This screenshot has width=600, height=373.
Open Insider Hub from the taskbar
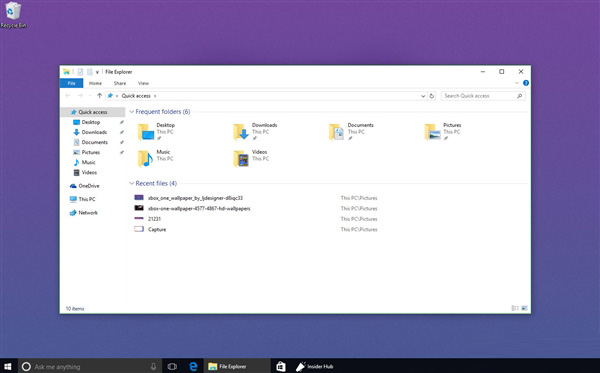click(315, 366)
